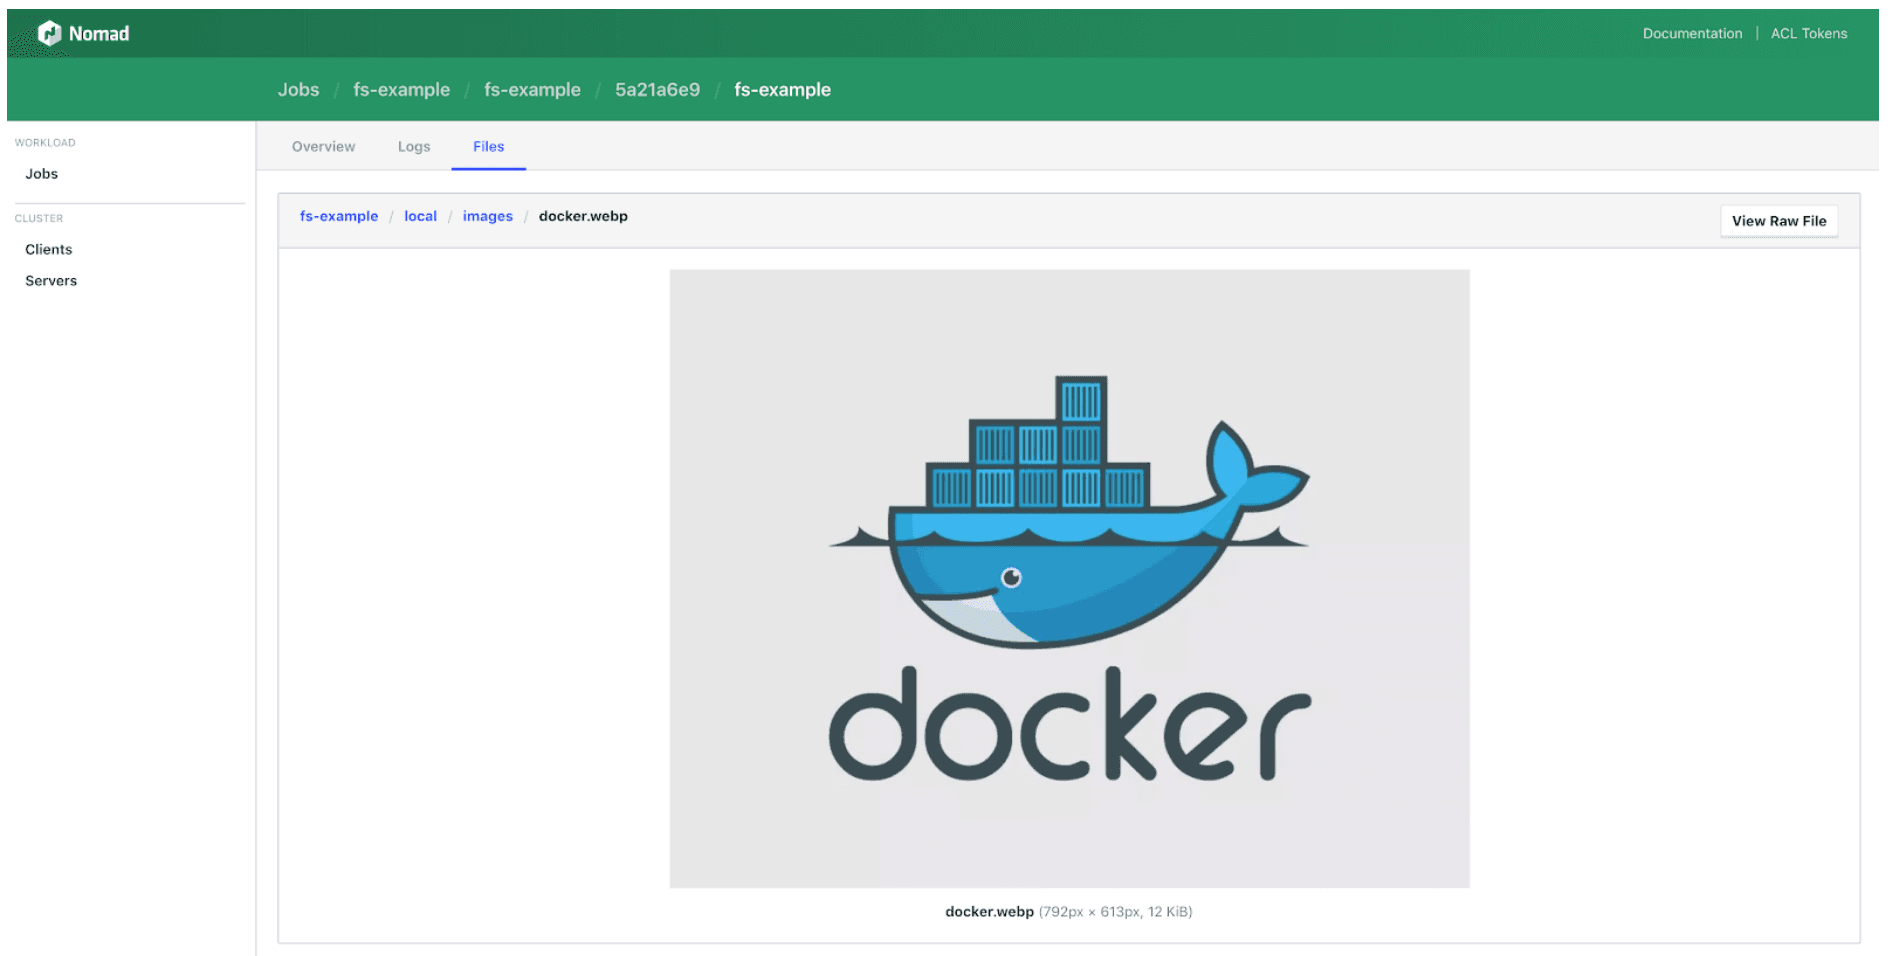Click docker.webp in the file path
The image size is (1888, 956).
click(x=583, y=217)
